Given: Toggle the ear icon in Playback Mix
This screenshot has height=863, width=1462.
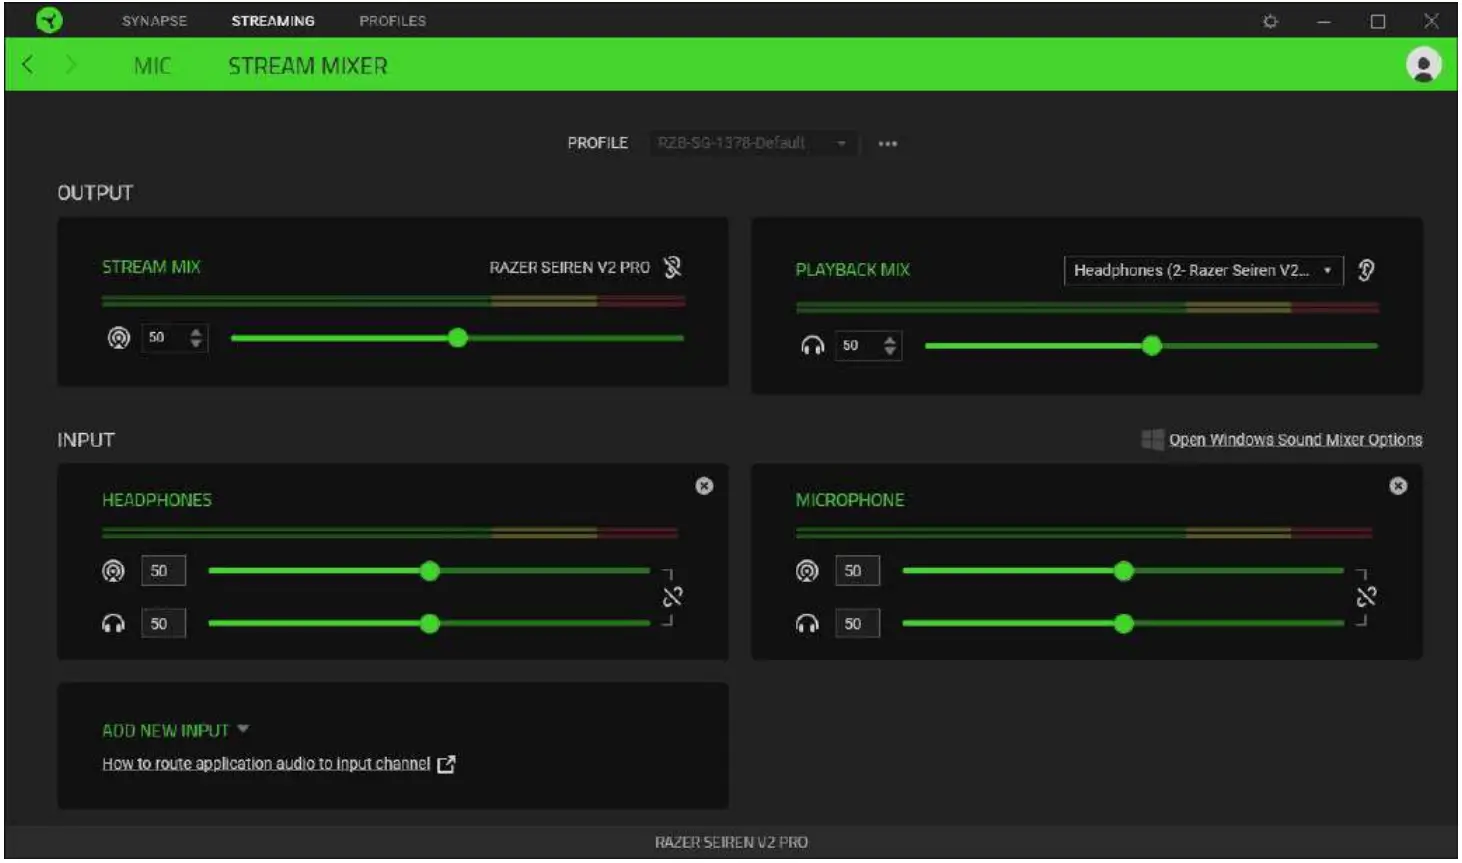Looking at the screenshot, I should [1366, 270].
